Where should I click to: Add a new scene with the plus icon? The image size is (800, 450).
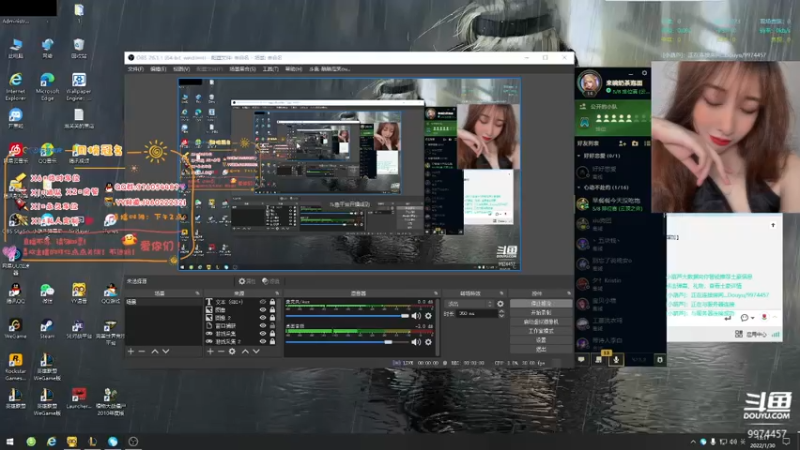point(131,352)
